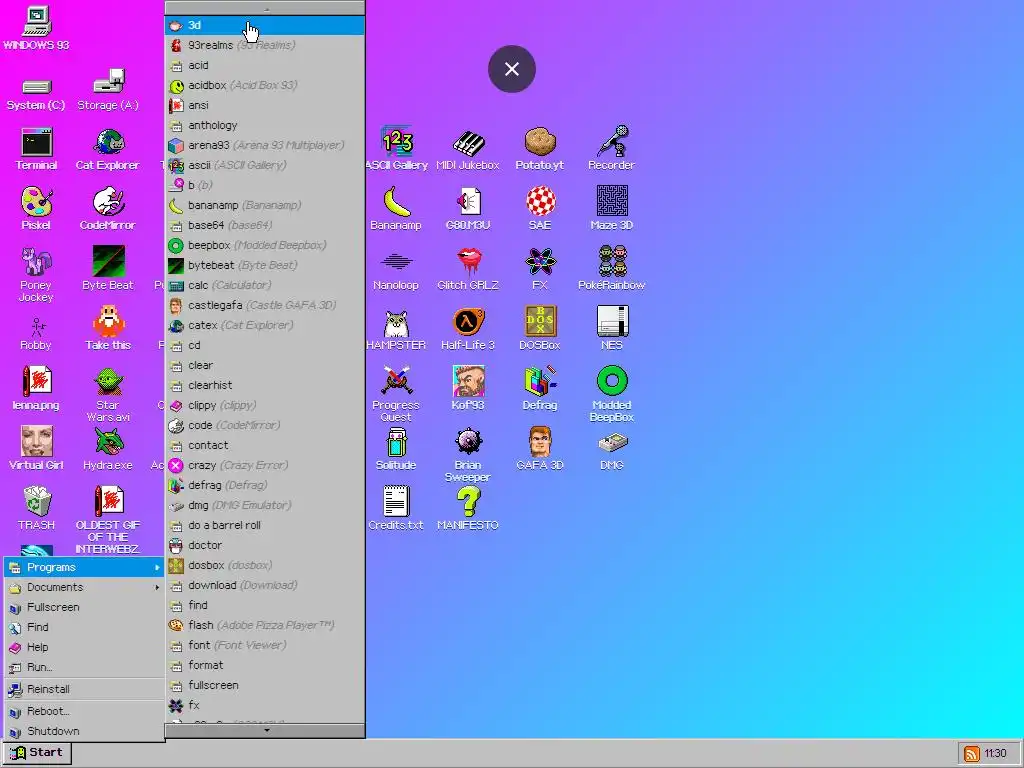
Task: Click the Start button
Action: (37, 753)
